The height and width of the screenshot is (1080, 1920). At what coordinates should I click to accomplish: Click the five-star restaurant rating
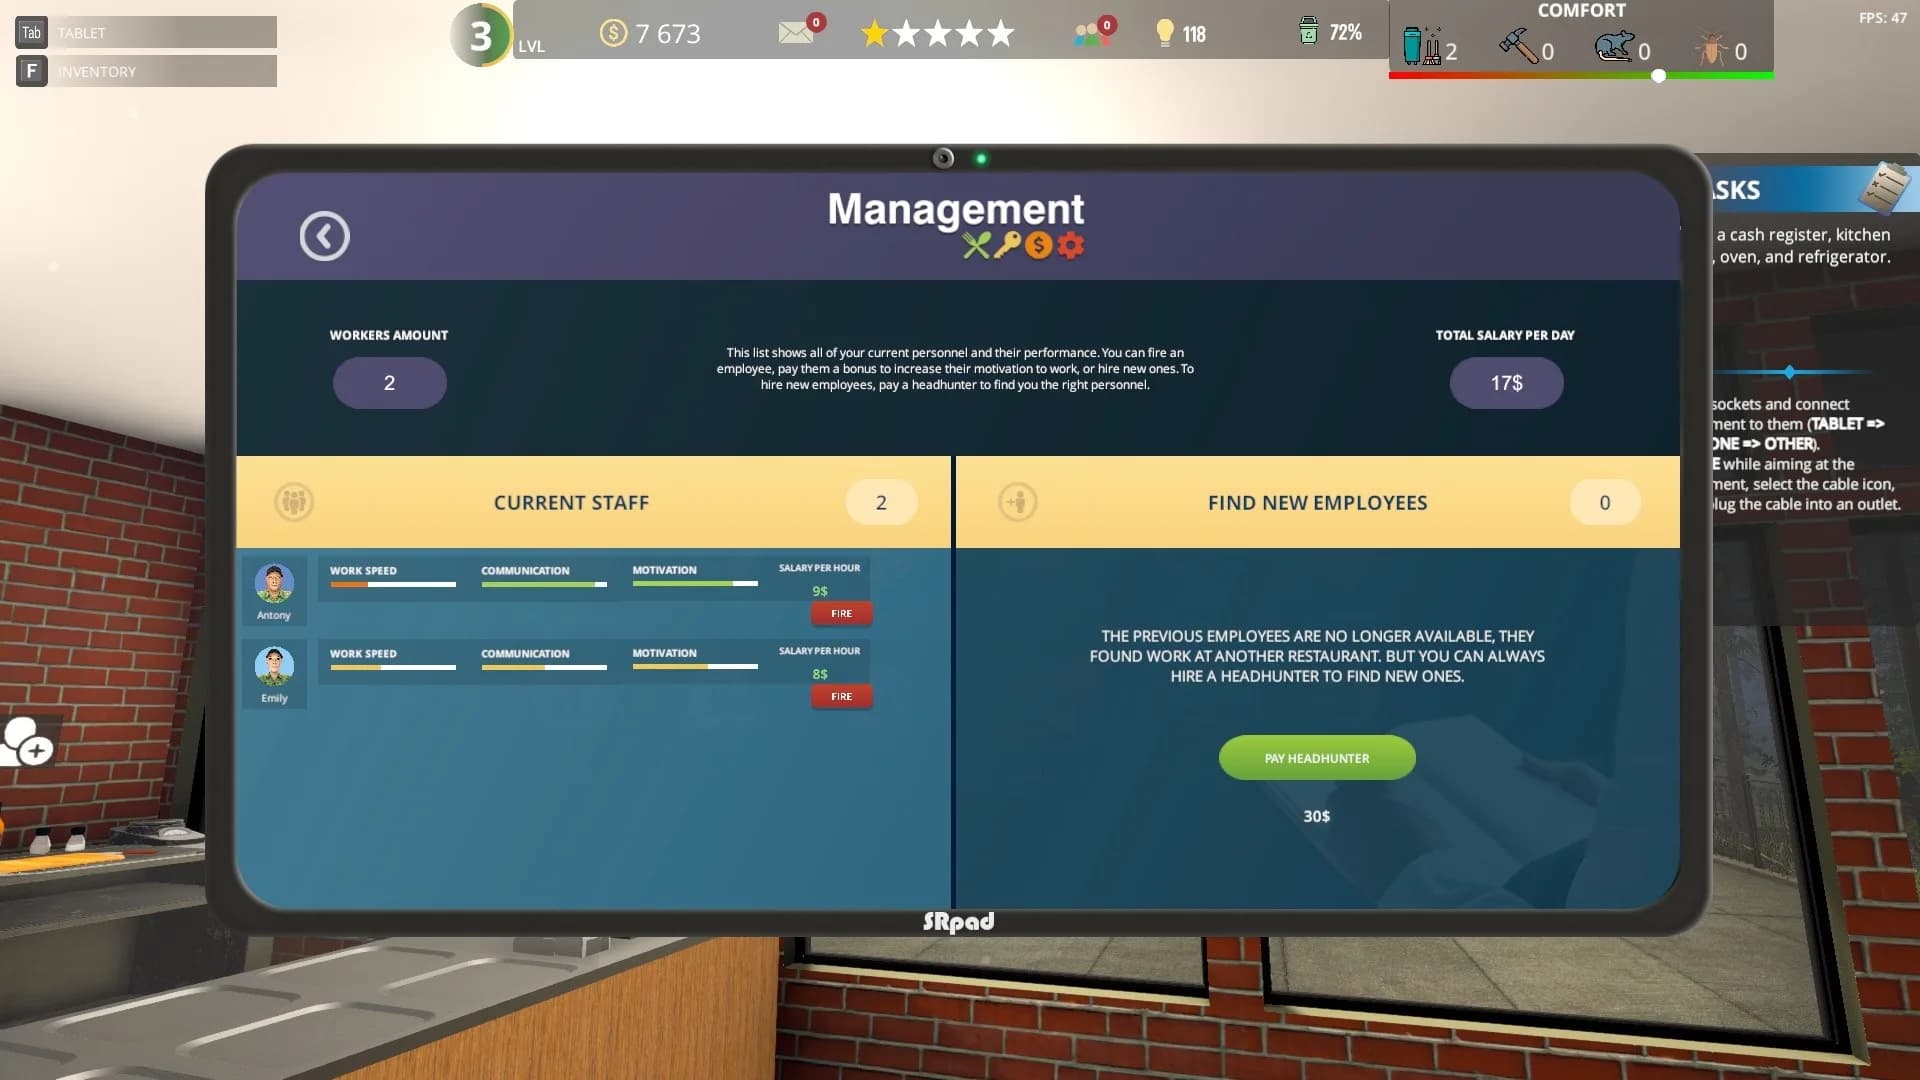[937, 34]
